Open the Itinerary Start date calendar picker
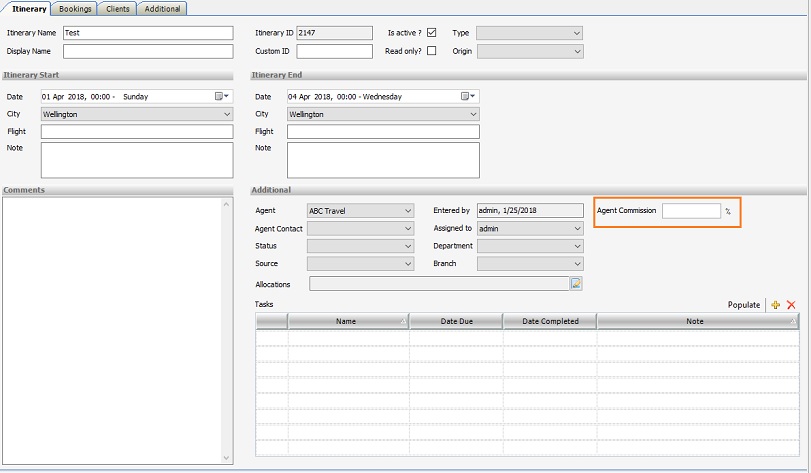Screen dimensions: 811x473 221,97
